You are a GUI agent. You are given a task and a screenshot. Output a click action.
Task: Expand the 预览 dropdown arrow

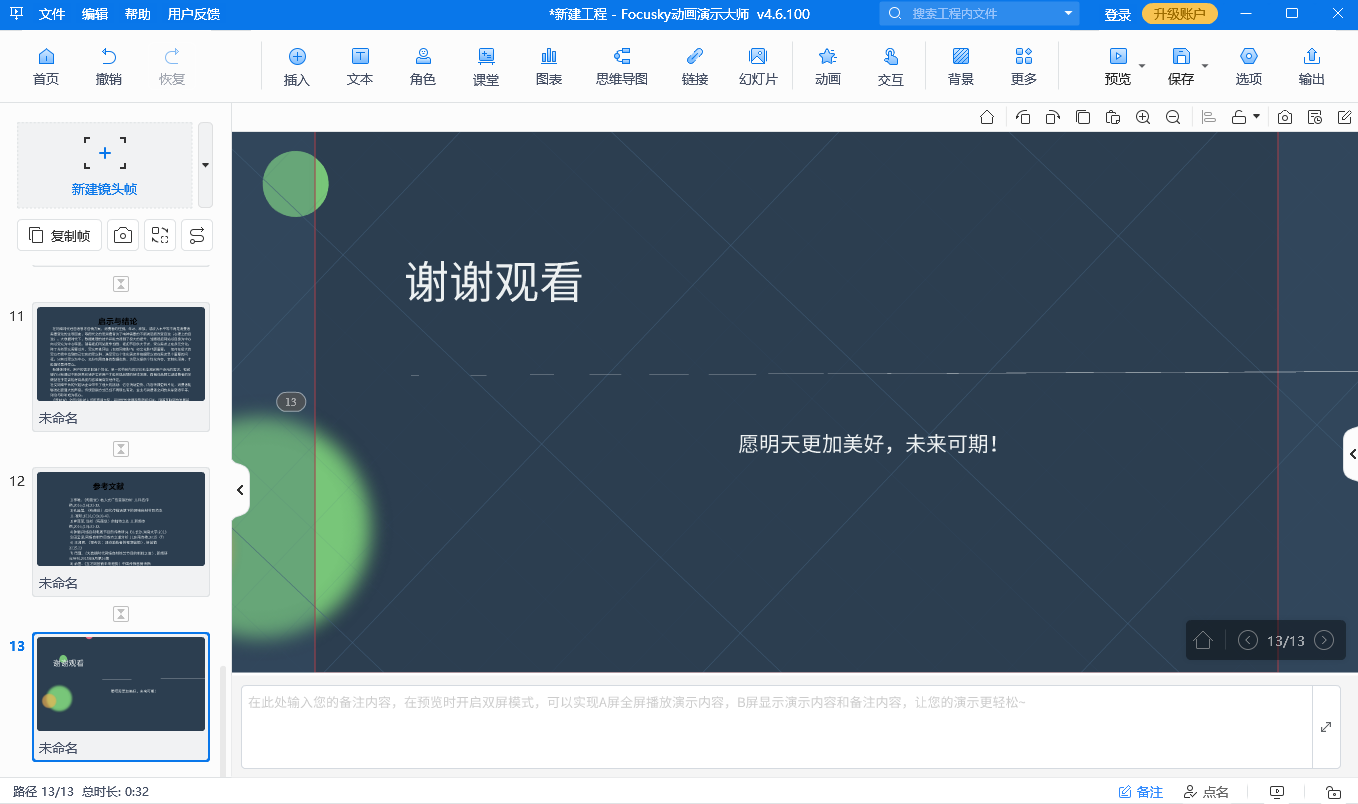[1142, 66]
